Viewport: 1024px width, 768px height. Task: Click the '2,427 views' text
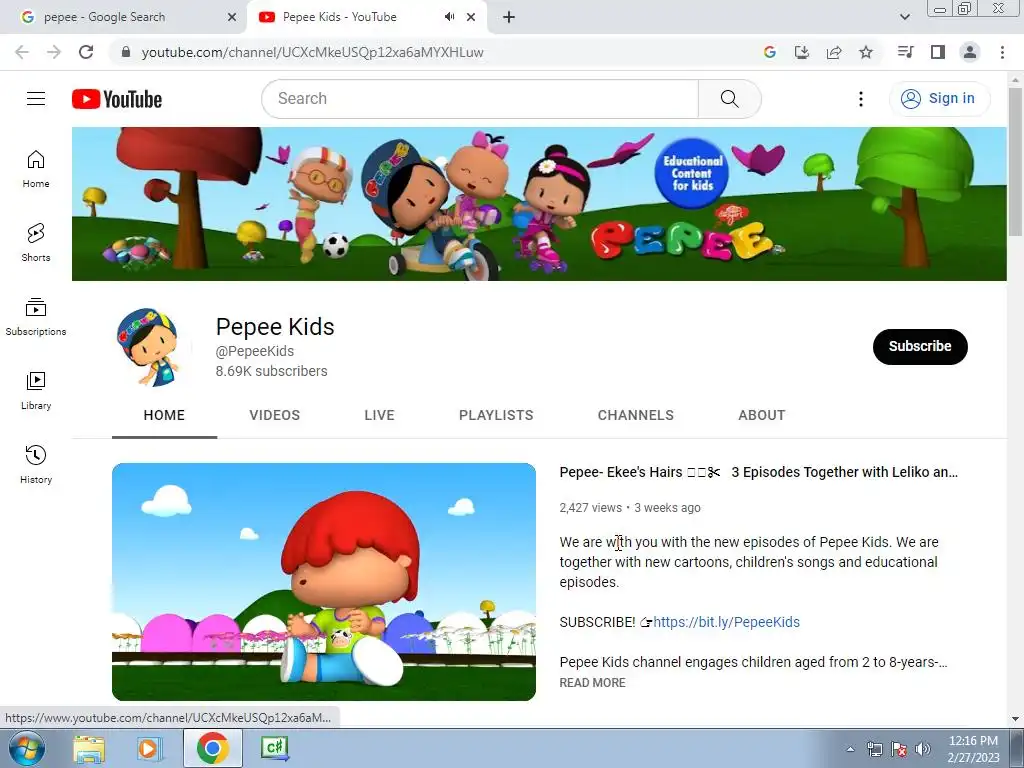[x=591, y=507]
